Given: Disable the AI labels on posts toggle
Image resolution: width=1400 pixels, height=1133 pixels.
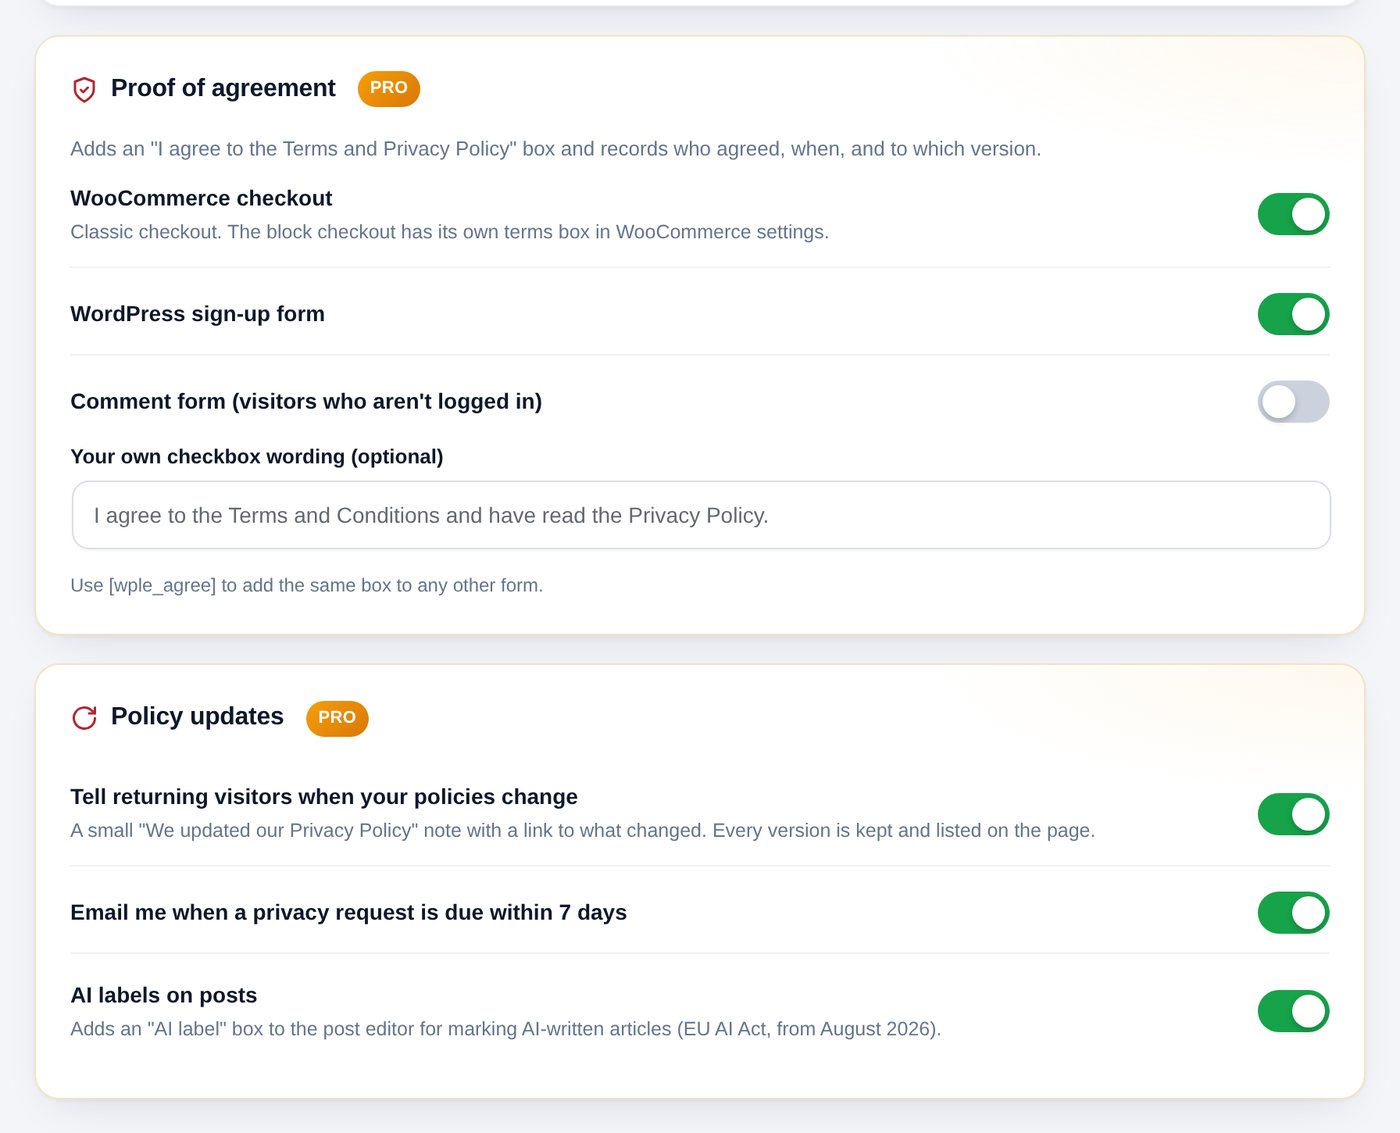Looking at the screenshot, I should click(x=1293, y=1011).
